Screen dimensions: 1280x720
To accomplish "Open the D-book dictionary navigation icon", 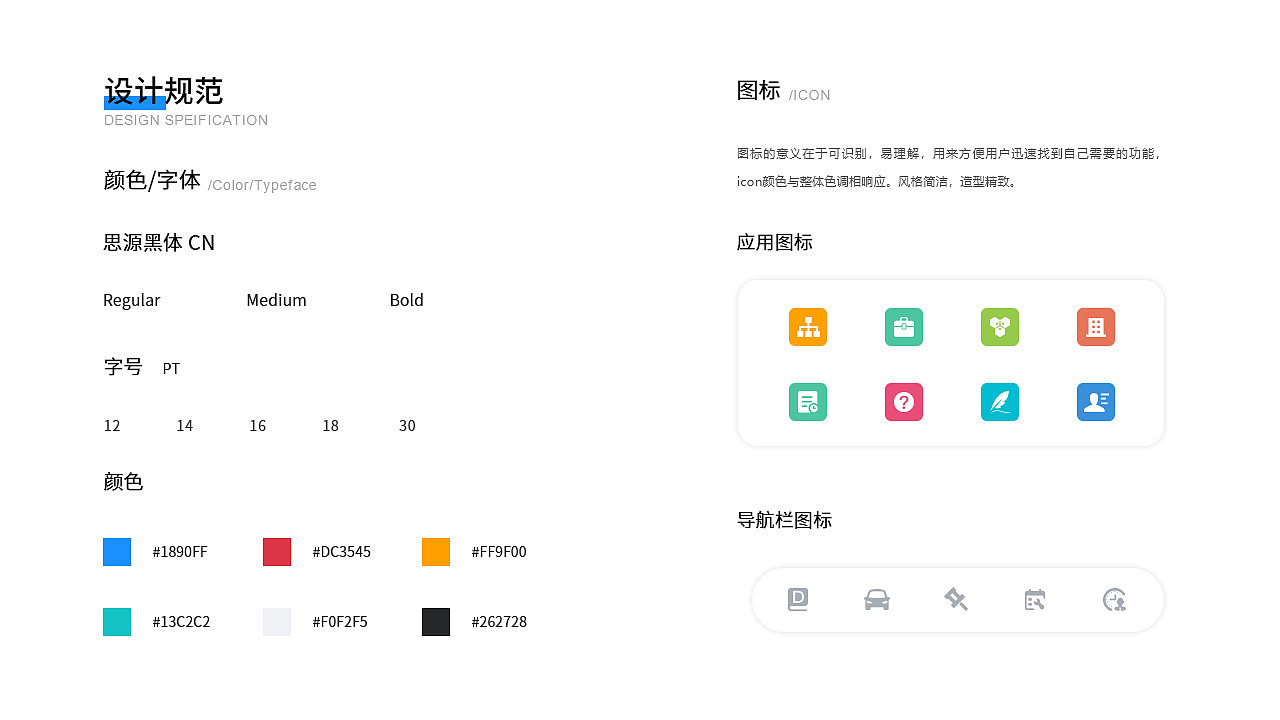I will coord(798,599).
